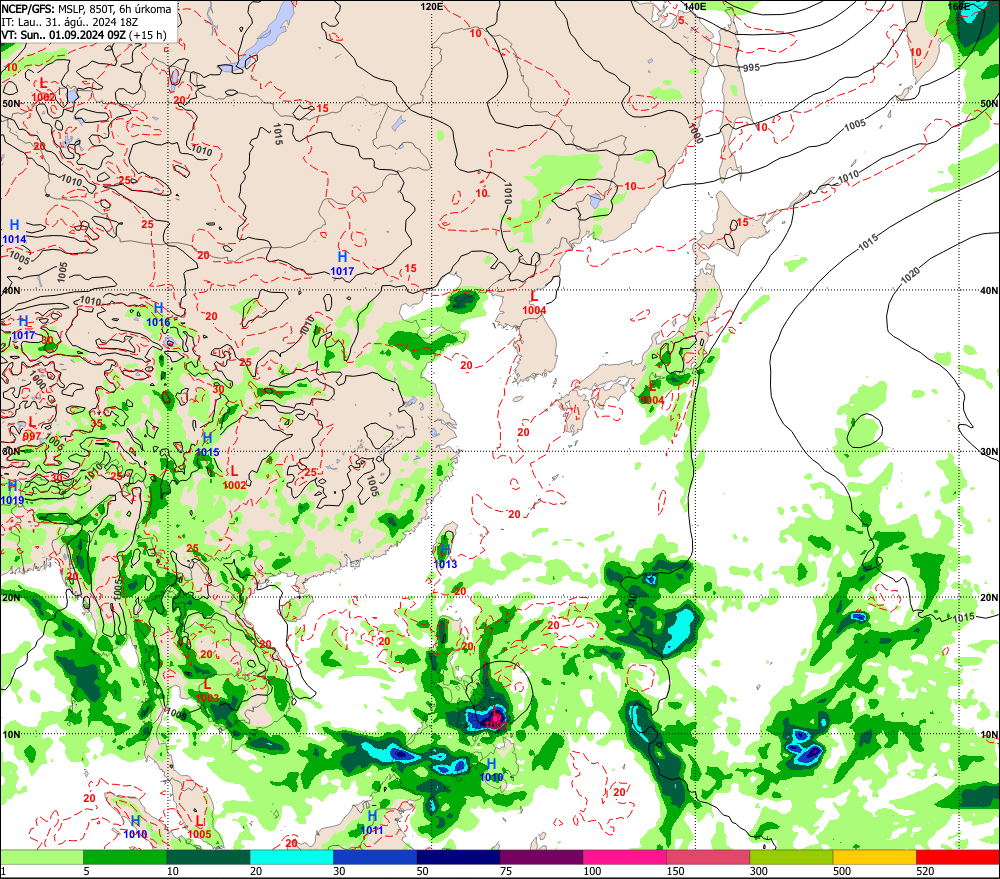Click the L 1003 low over Indochina
This screenshot has height=879, width=1000.
point(207,691)
